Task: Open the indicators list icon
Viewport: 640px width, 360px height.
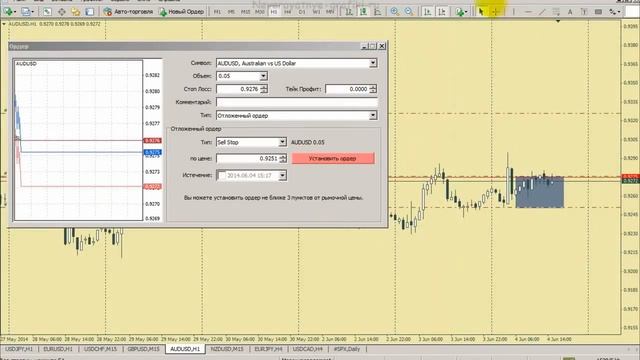Action: [461, 12]
